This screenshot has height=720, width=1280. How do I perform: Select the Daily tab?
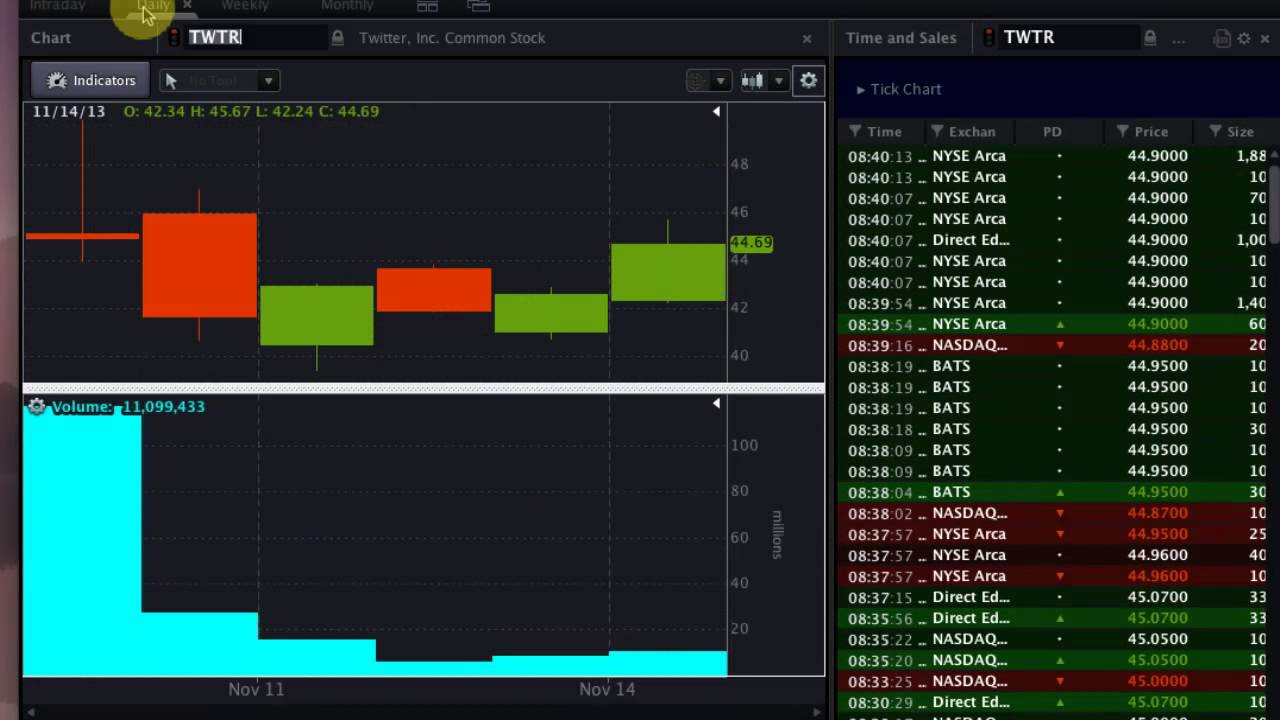pyautogui.click(x=153, y=6)
